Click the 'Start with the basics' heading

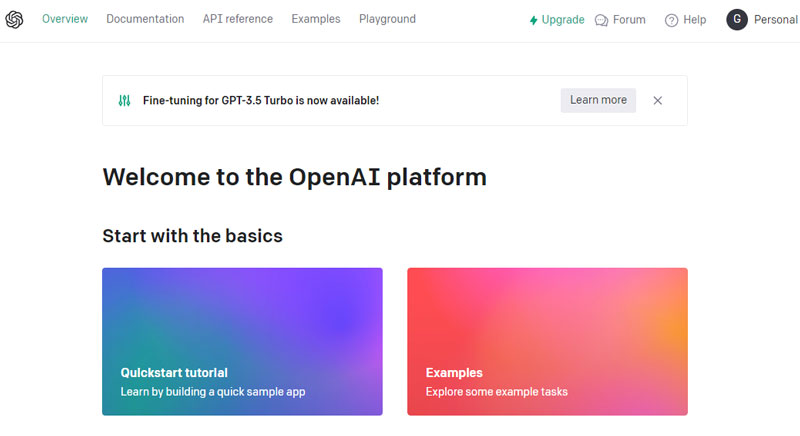(192, 236)
